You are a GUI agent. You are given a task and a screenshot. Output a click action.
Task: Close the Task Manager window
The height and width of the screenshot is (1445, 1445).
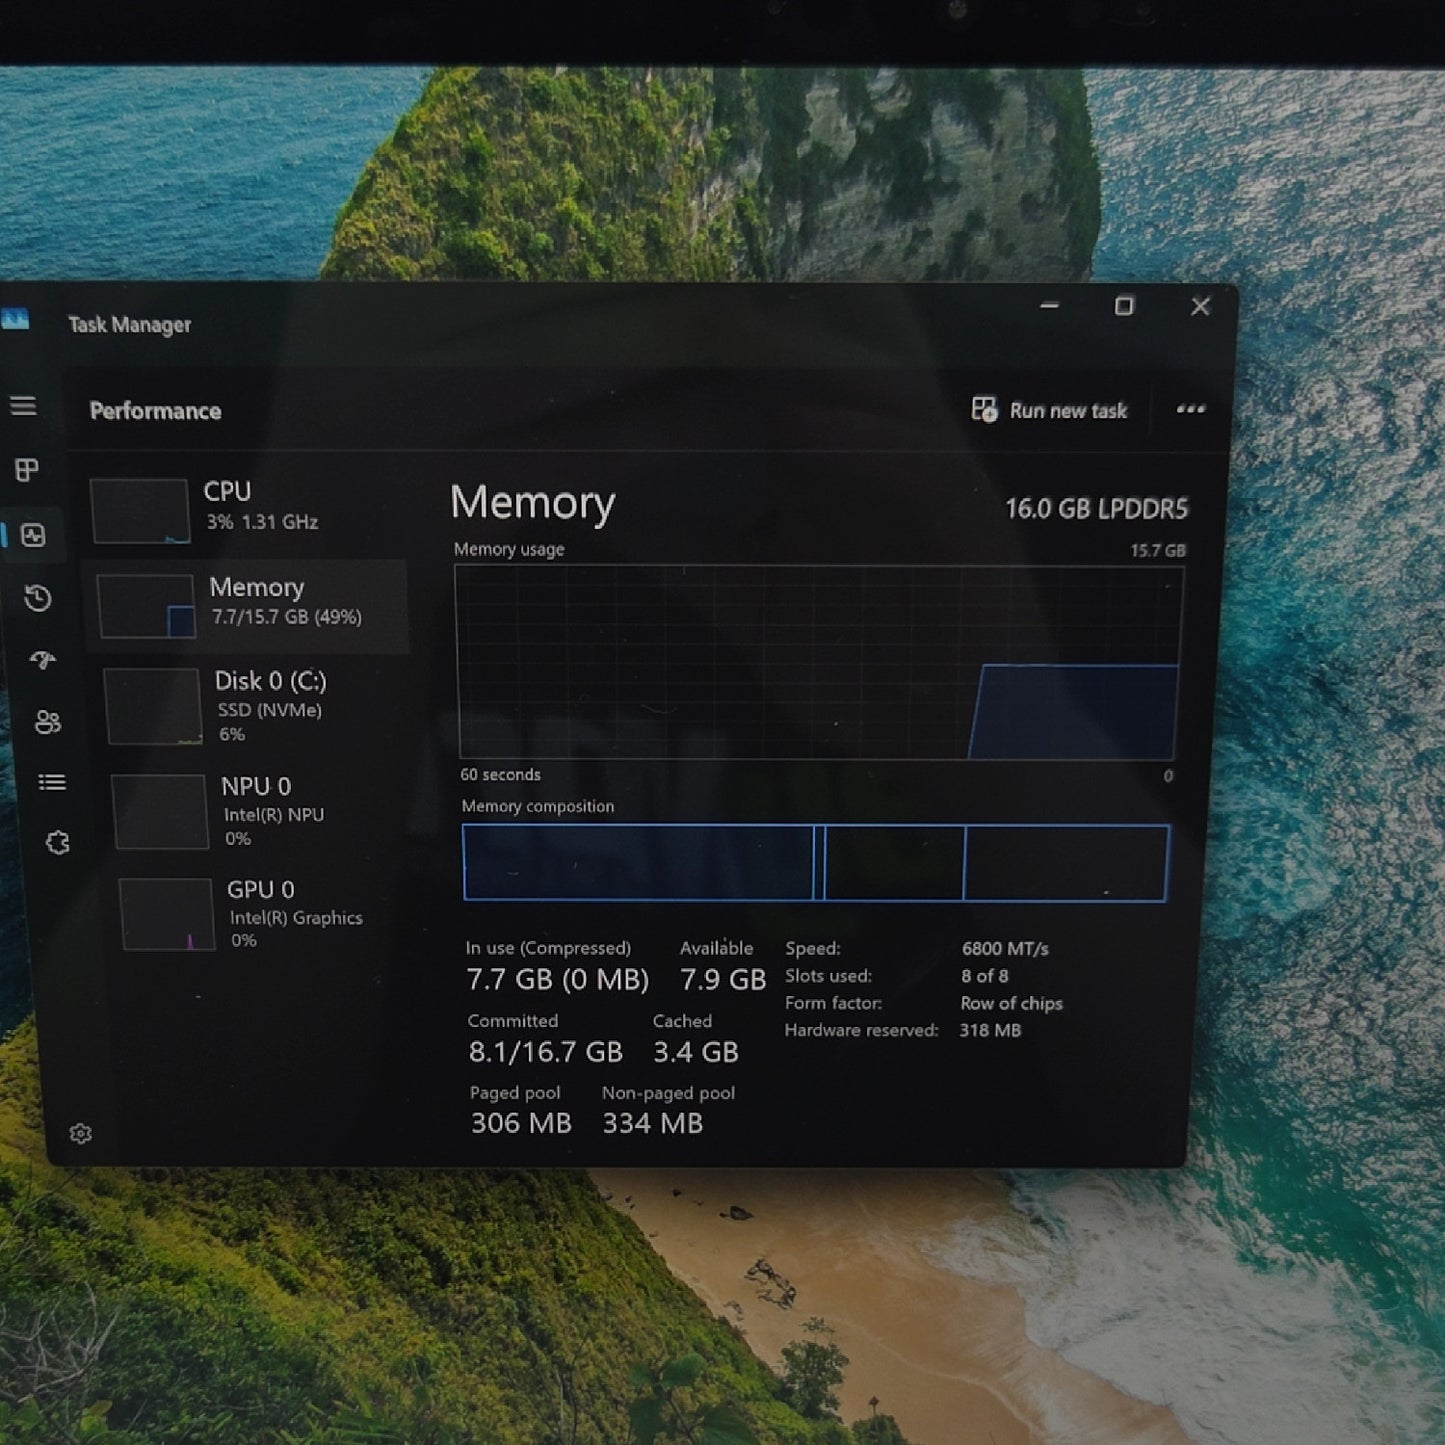1200,307
